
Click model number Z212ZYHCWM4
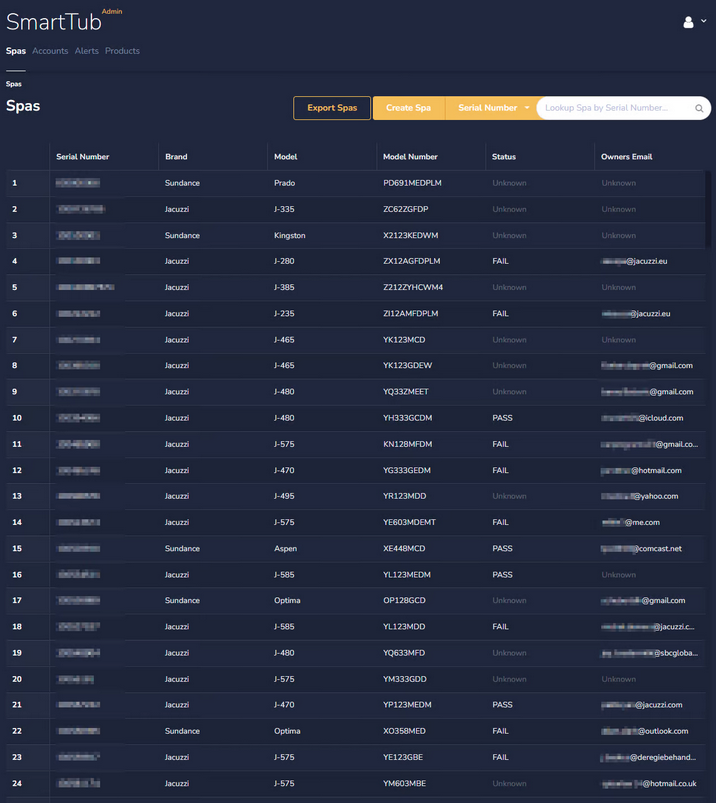coord(413,287)
